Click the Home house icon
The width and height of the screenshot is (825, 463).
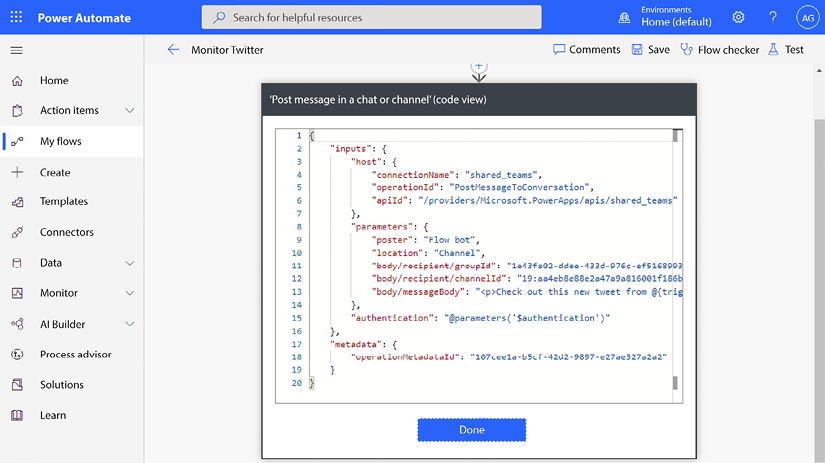coord(17,80)
